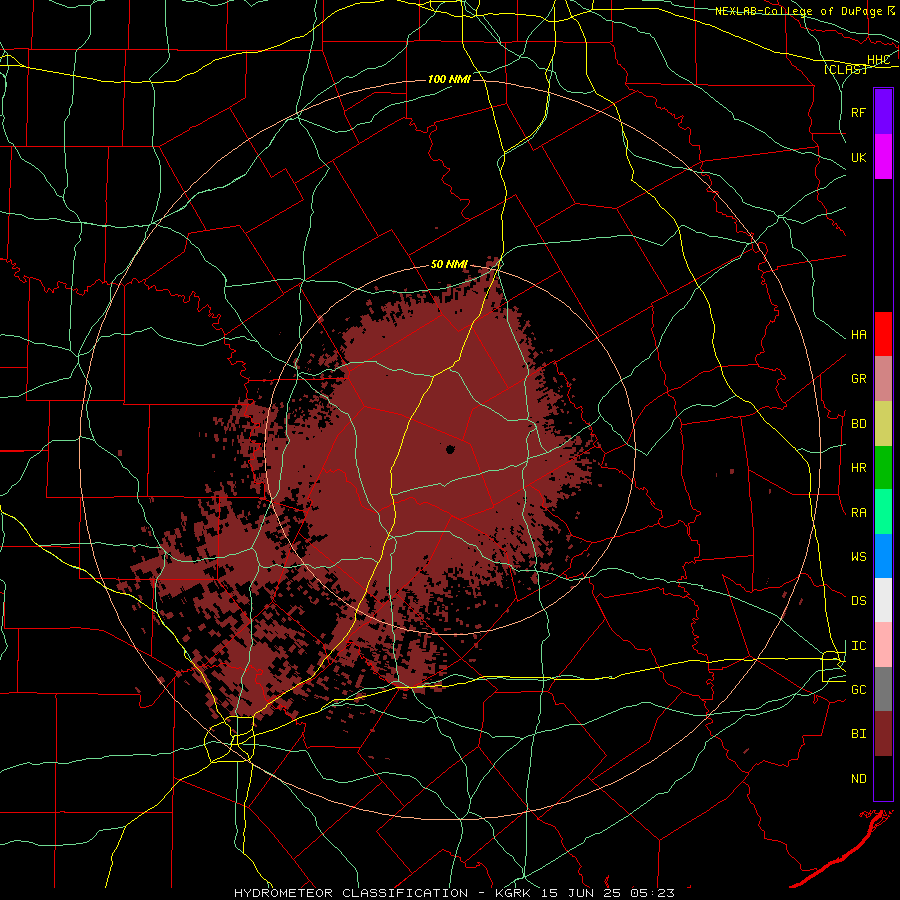Select the IC light pink legend swatch
This screenshot has height=900, width=900.
[x=883, y=645]
